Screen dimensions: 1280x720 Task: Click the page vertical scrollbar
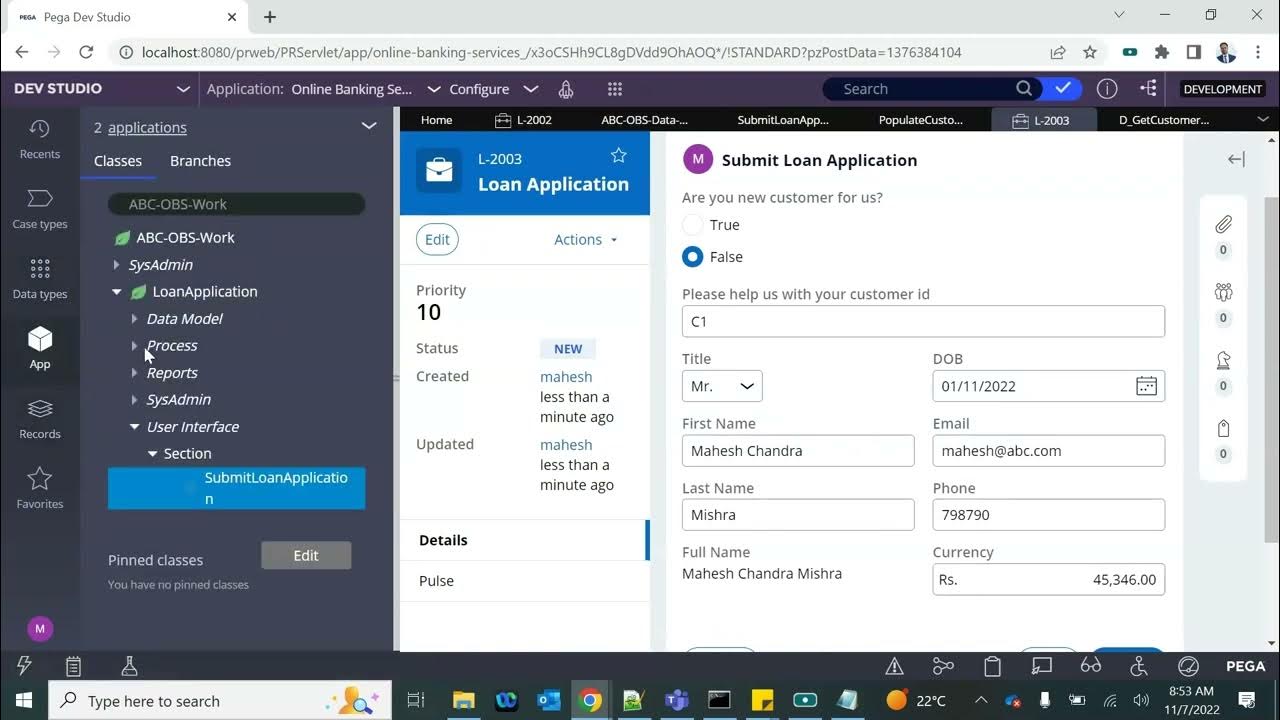point(1271,370)
